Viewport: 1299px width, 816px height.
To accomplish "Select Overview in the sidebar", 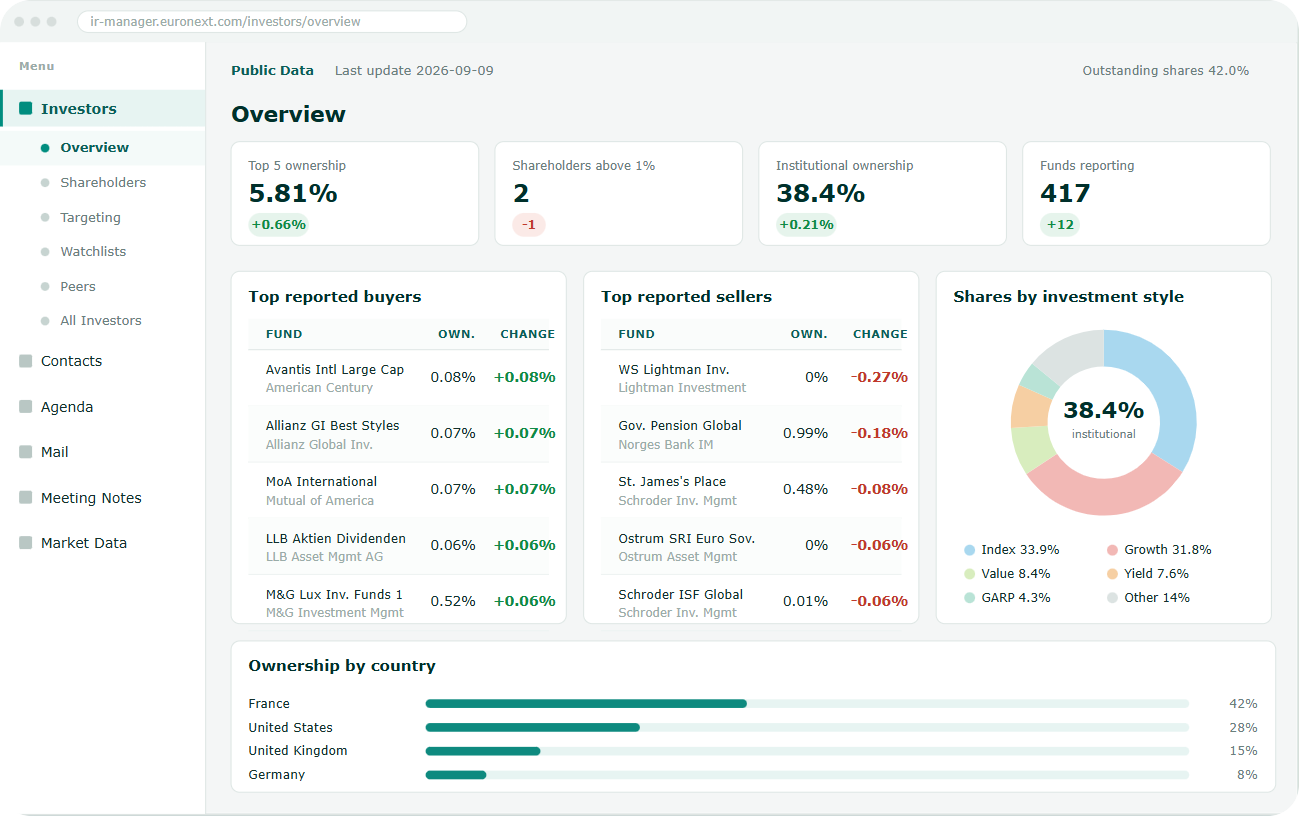I will coord(102,147).
